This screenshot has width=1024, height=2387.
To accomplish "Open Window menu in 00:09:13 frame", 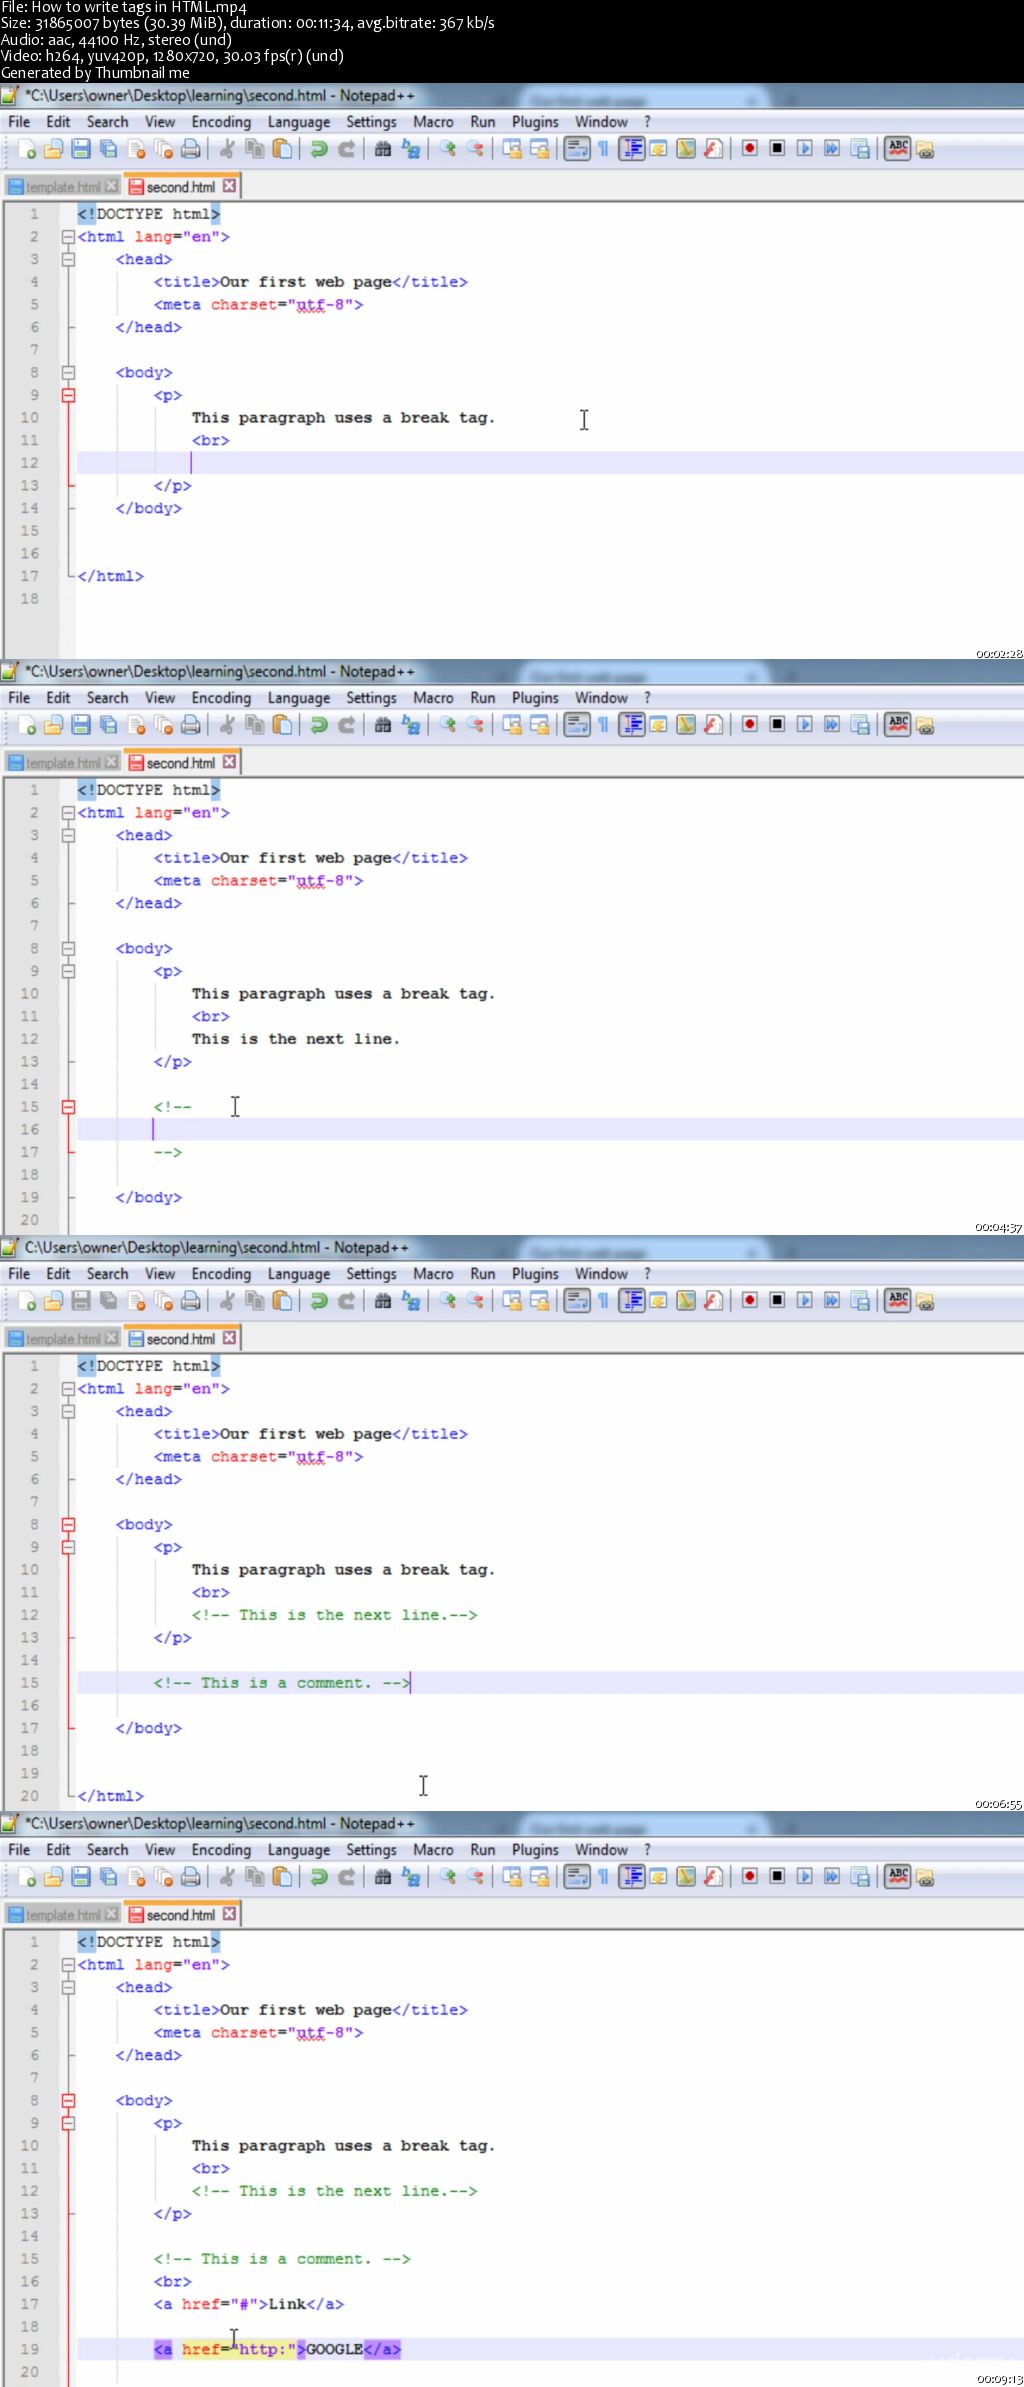I will (601, 1850).
